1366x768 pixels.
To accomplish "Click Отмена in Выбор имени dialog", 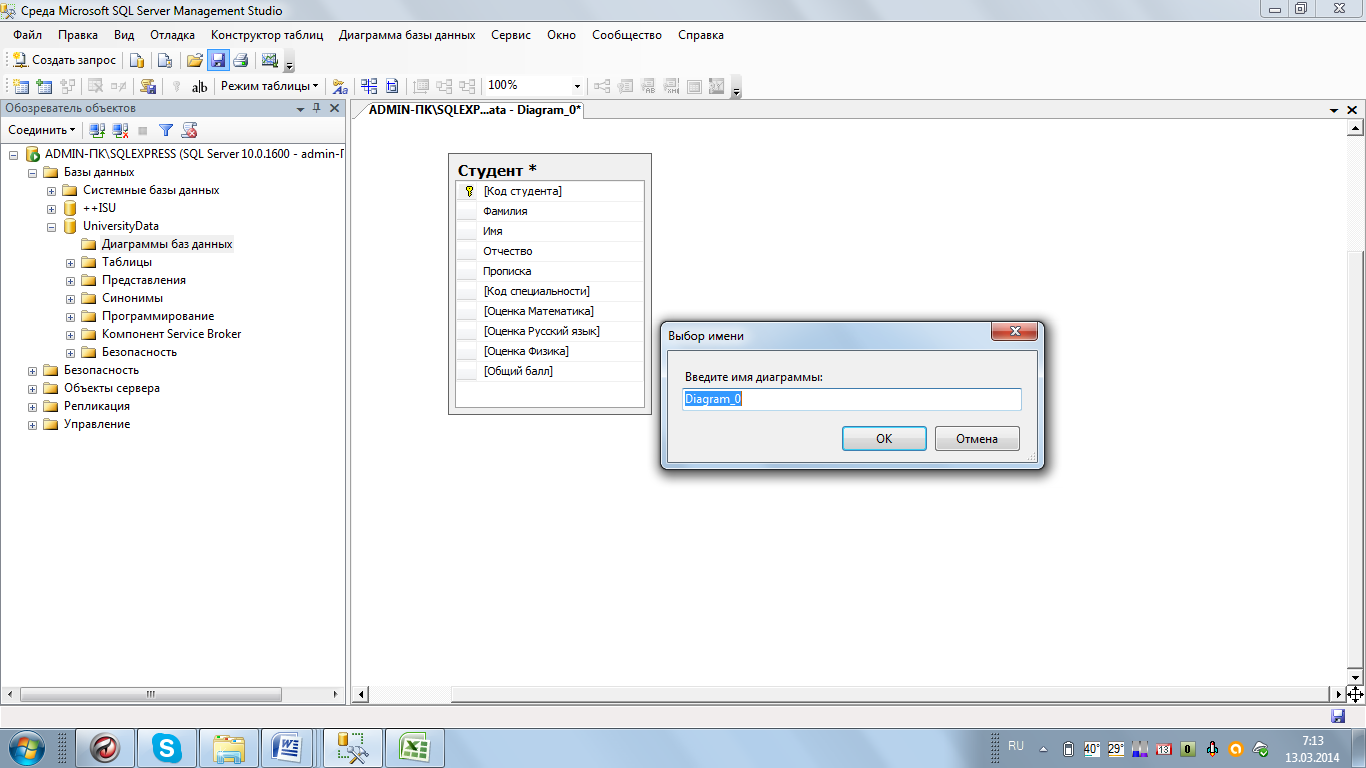I will coord(977,438).
